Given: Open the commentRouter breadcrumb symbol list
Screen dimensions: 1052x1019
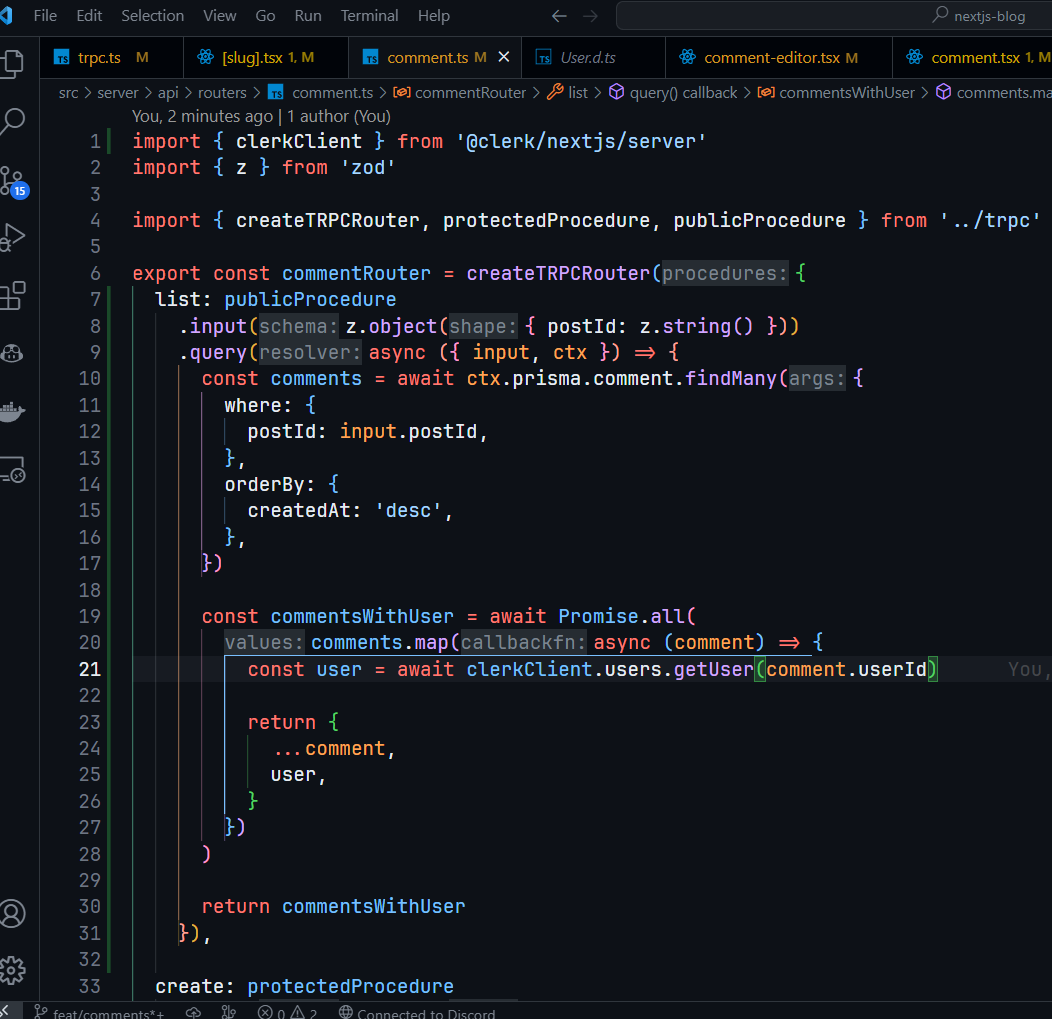Looking at the screenshot, I should 470,93.
